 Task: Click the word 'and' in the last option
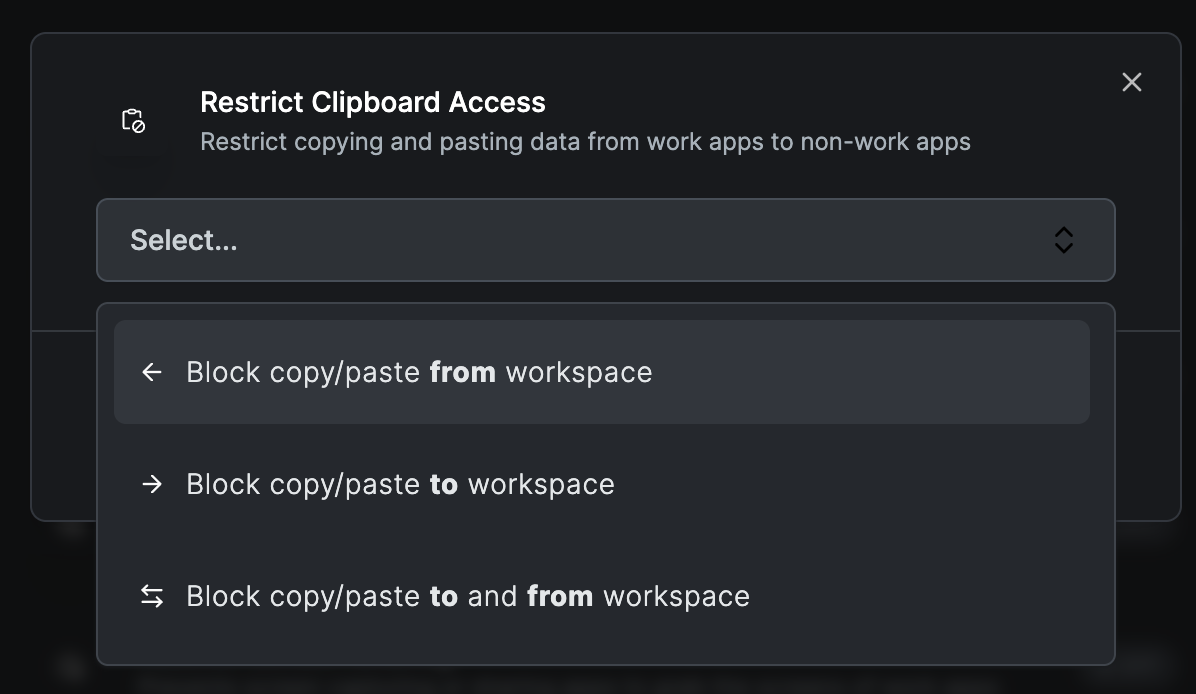click(492, 596)
